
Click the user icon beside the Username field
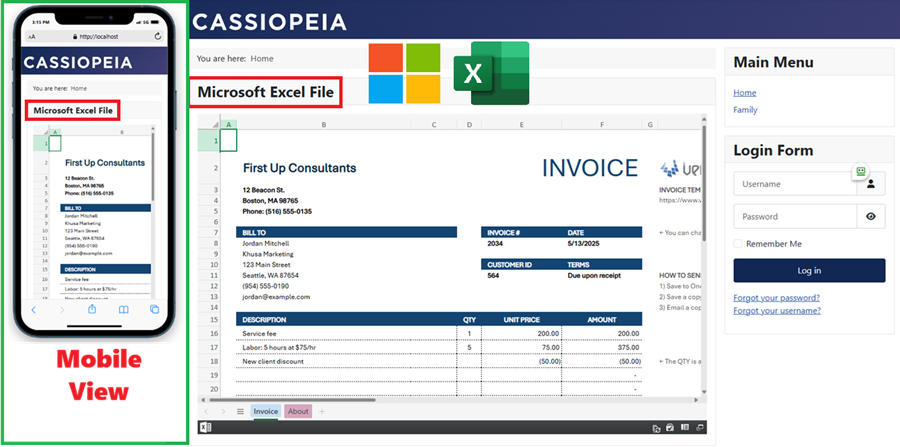click(x=871, y=184)
